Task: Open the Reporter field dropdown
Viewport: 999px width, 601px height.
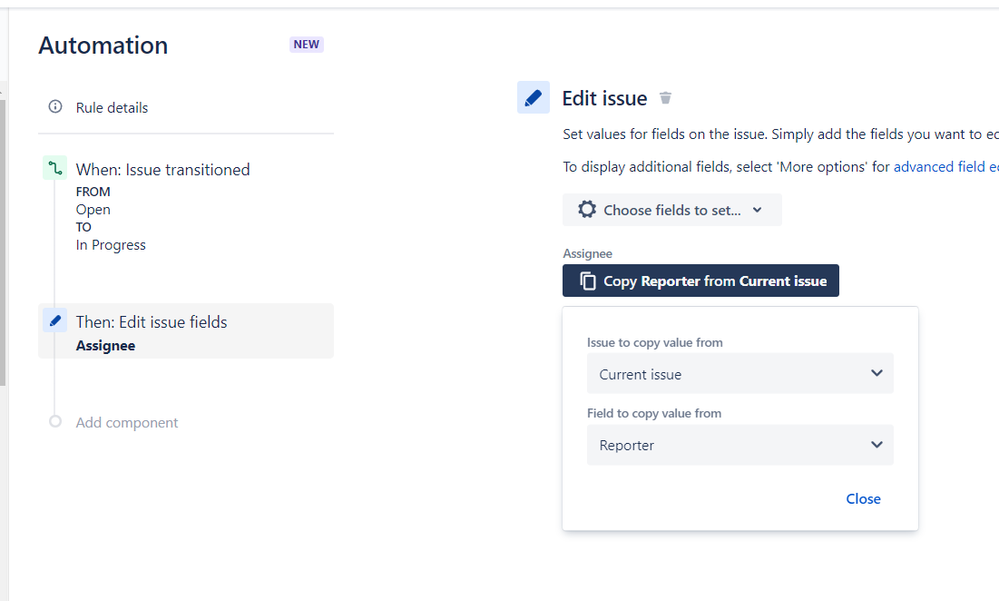Action: [740, 445]
